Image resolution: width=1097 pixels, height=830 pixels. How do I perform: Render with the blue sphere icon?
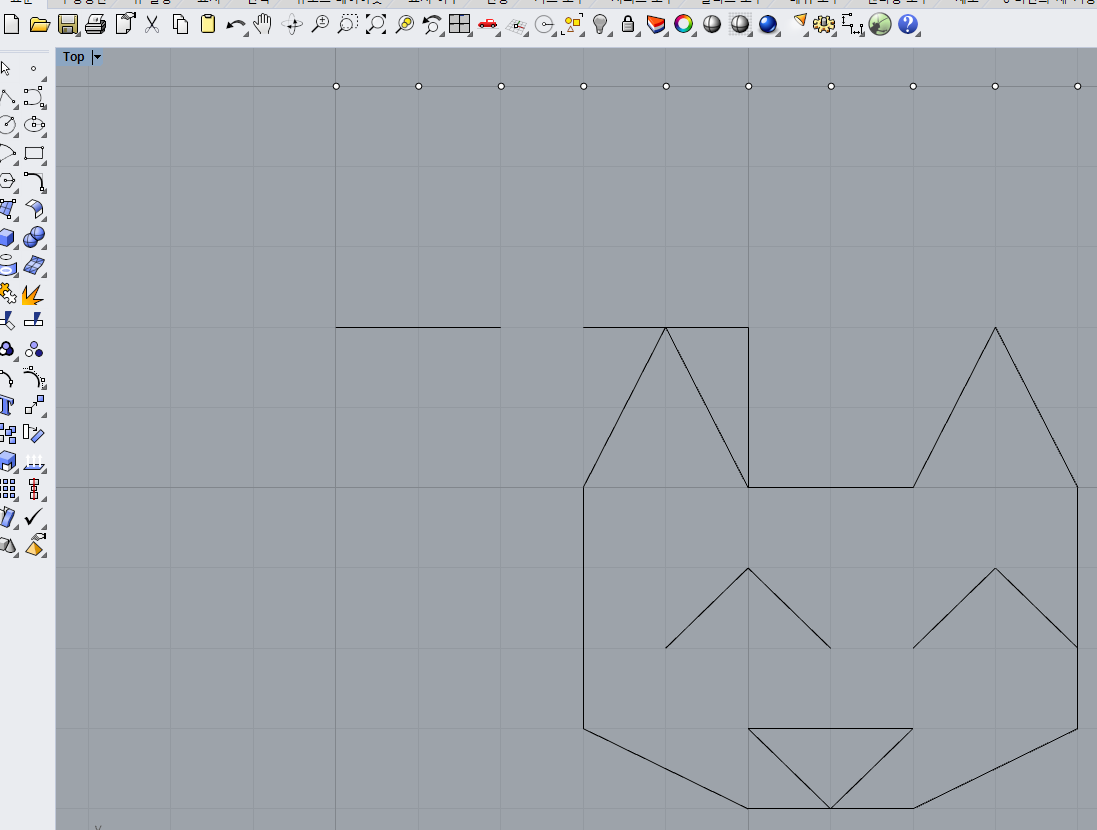767,24
